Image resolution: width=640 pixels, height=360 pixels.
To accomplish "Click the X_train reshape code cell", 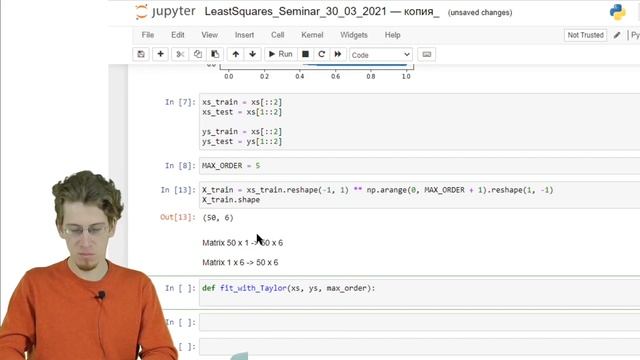I will [x=420, y=195].
